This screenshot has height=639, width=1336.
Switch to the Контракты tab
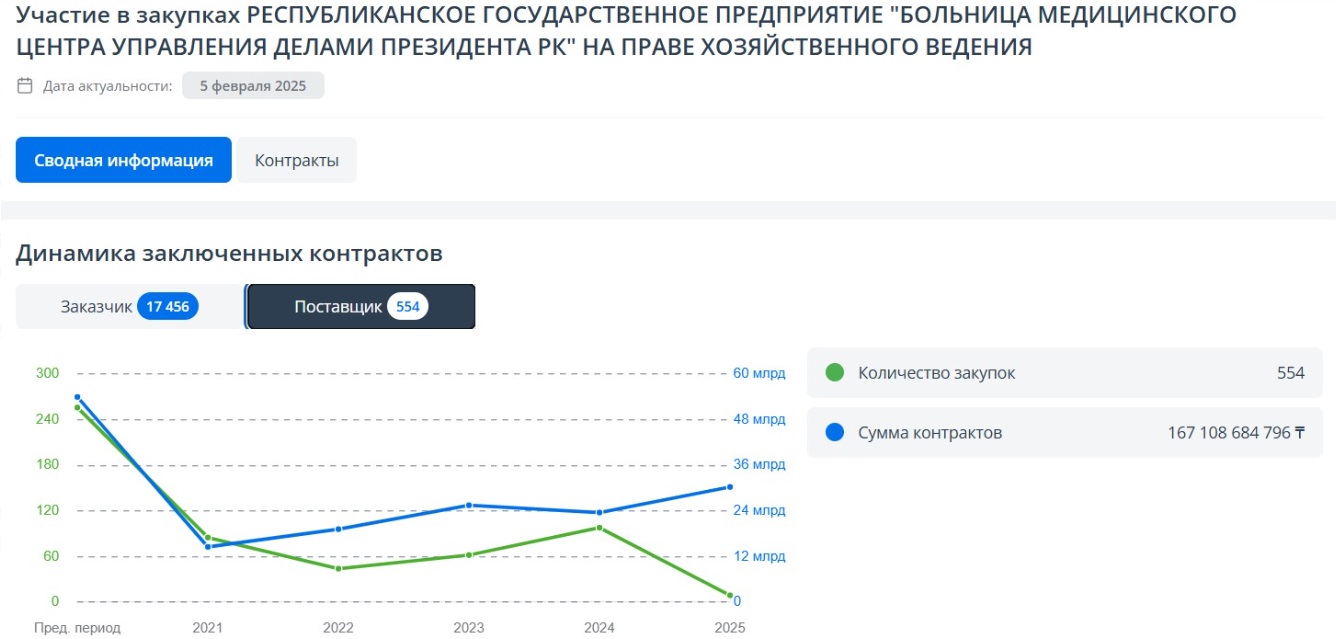pos(296,160)
